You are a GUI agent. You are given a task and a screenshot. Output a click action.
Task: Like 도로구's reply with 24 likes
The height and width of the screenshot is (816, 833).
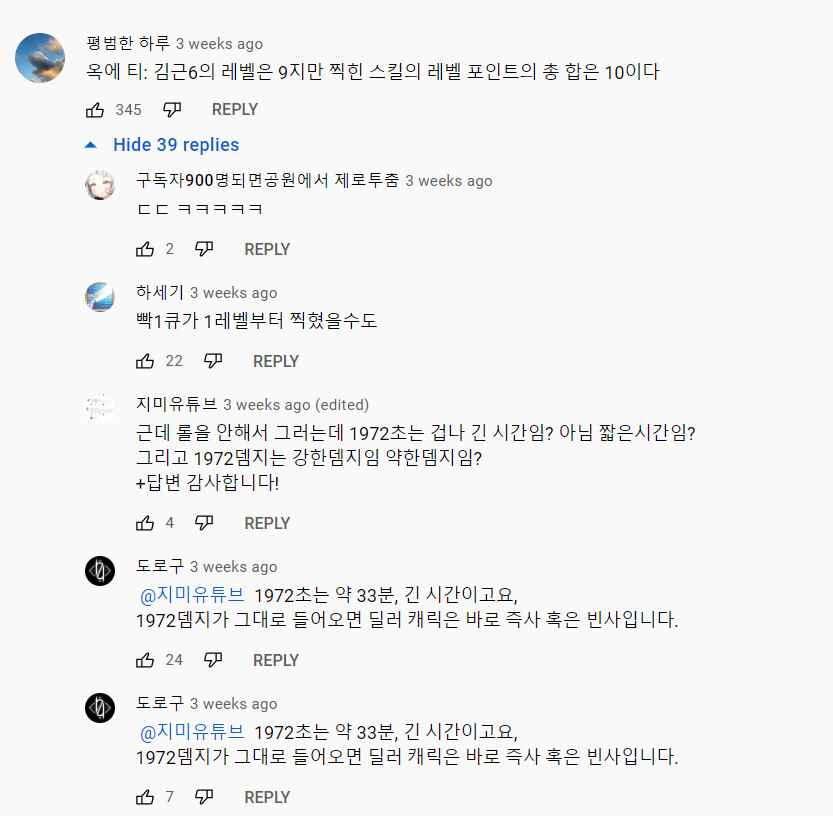coord(145,660)
